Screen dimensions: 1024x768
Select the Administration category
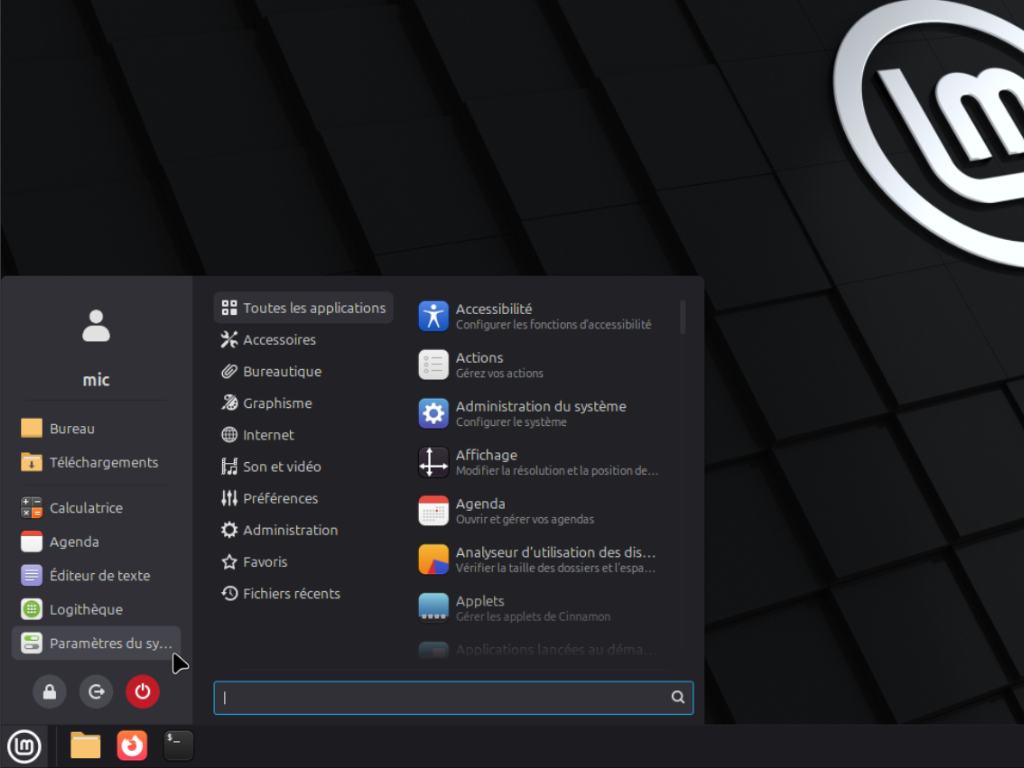tap(304, 530)
